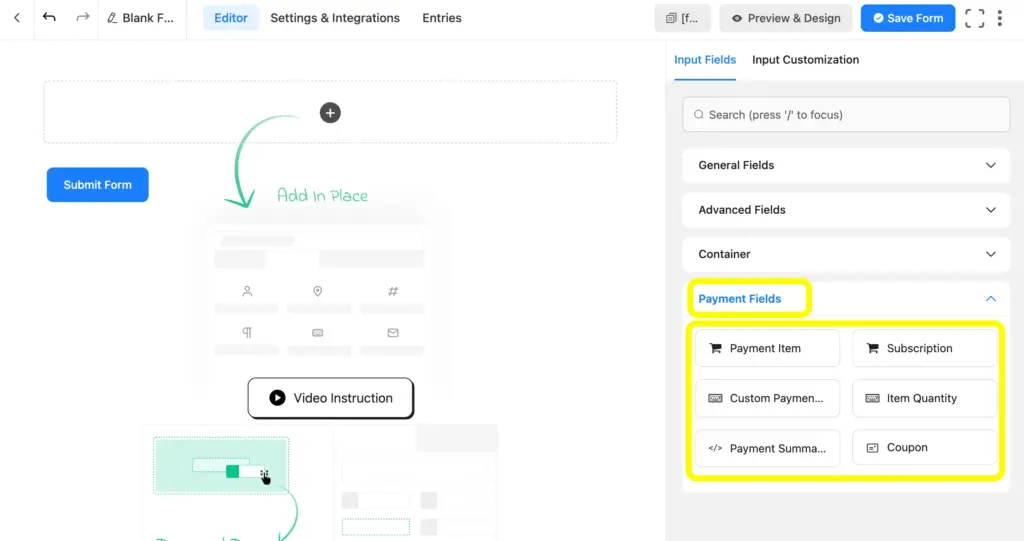This screenshot has height=541, width=1024.
Task: Click Payment Fields up chevron
Action: [x=991, y=299]
